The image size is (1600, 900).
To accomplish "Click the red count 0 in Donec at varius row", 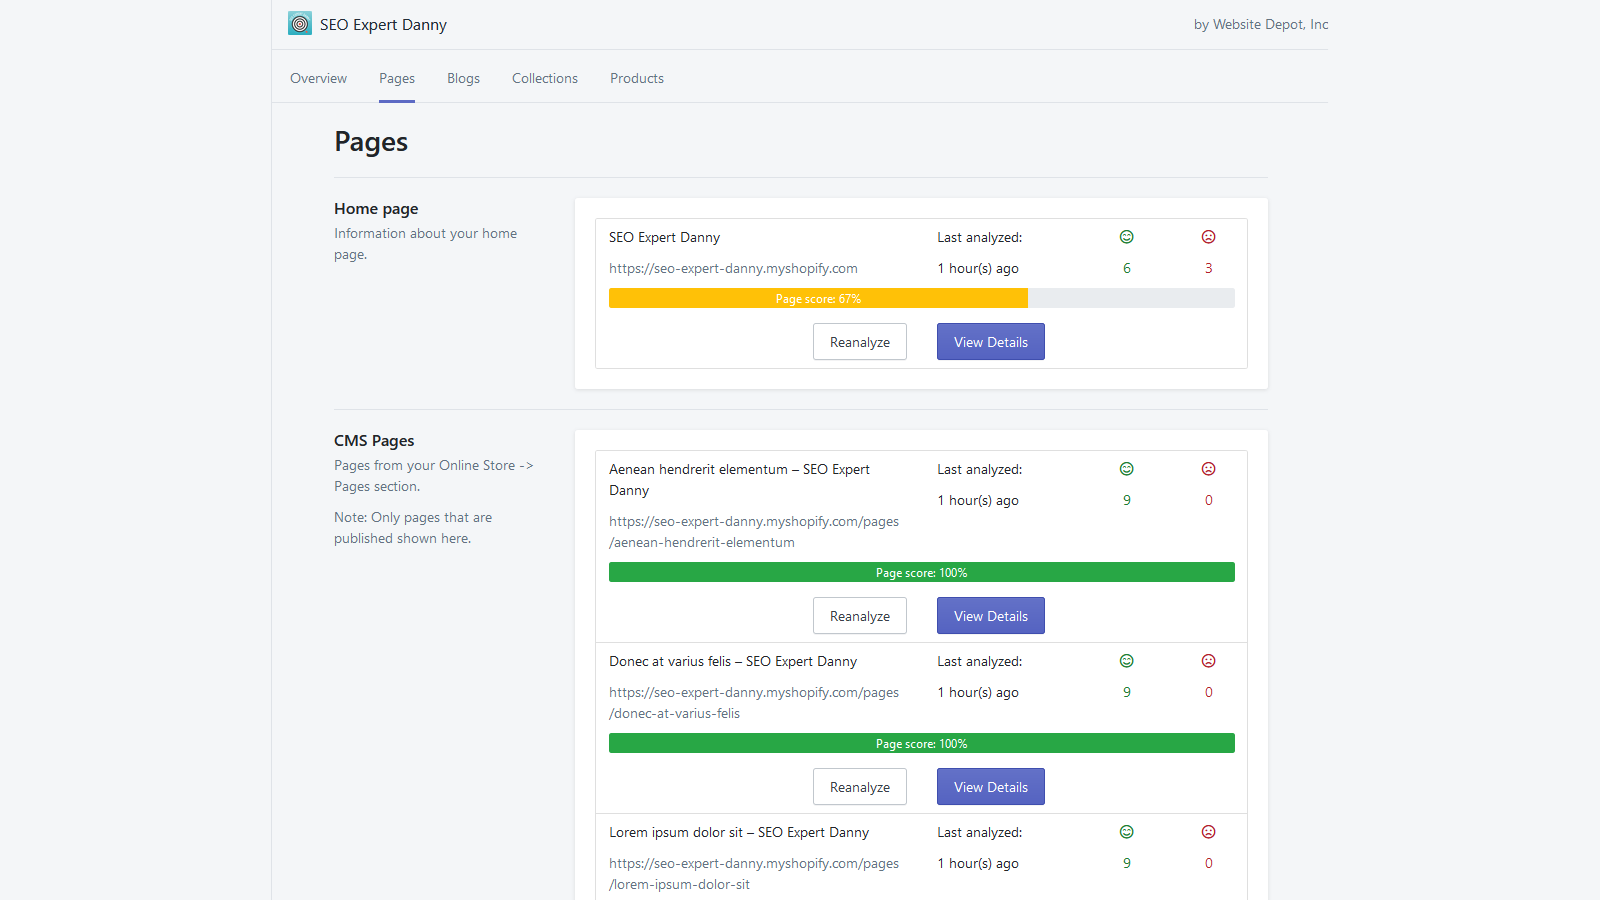I will click(x=1209, y=692).
